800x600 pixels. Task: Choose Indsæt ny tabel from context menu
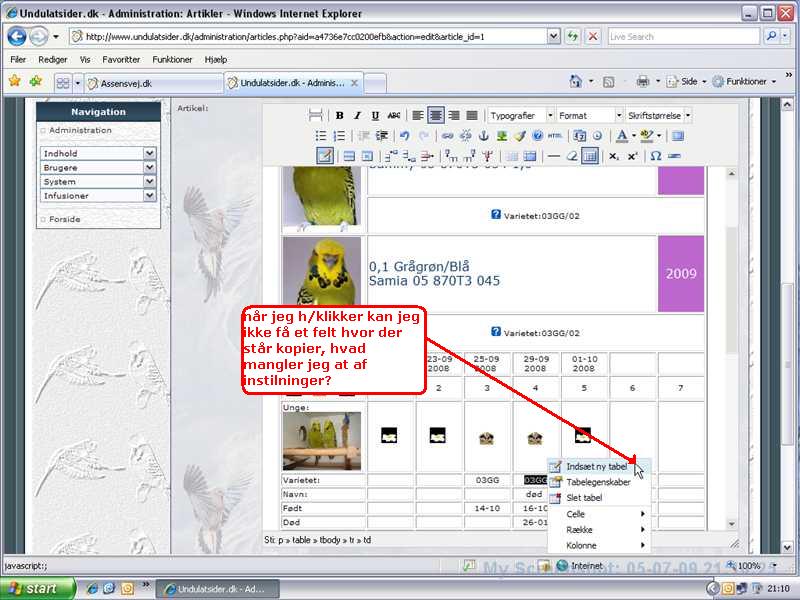(x=597, y=466)
